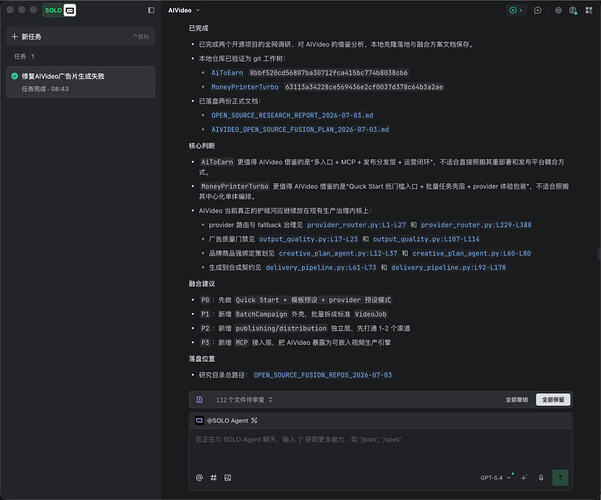Open the OPEN_SOURCE_RESEARCH_REPORT_2026-07-03.md link
This screenshot has width=601, height=500.
[292, 115]
